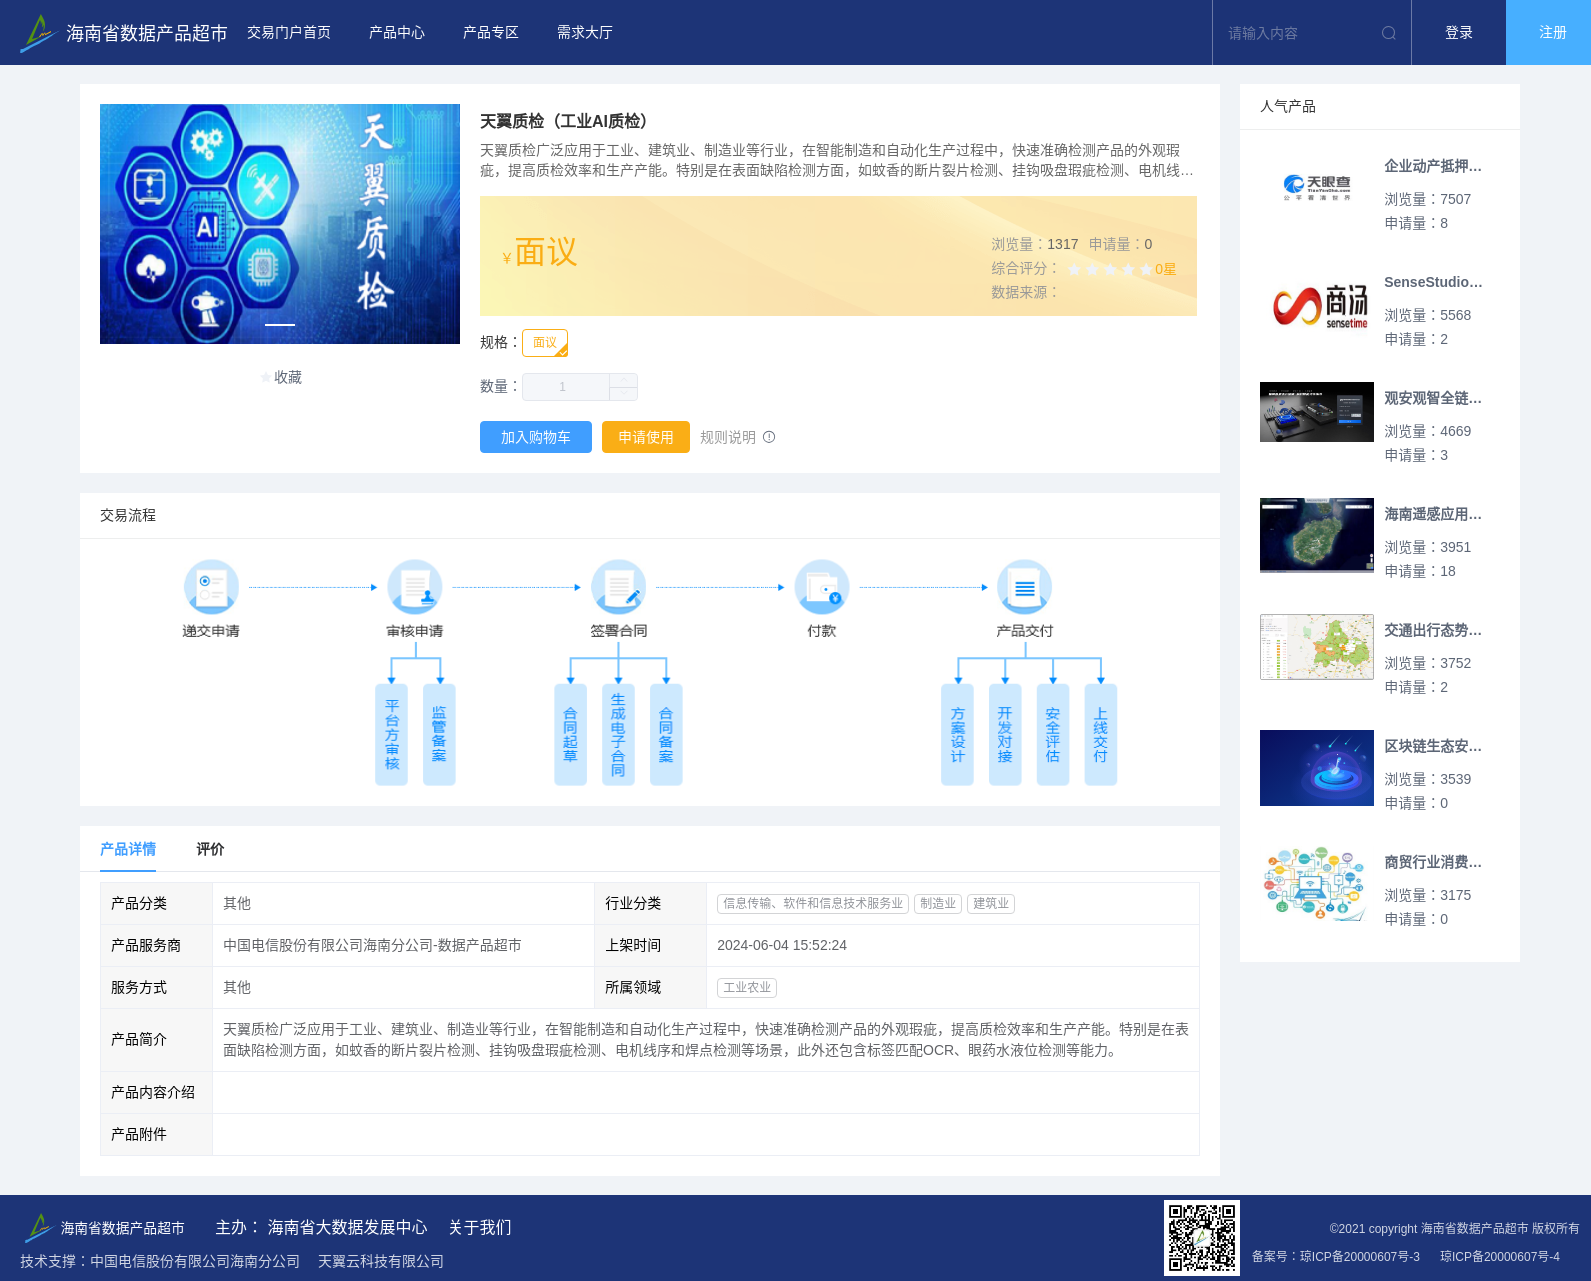This screenshot has width=1591, height=1281.
Task: Click the info icon beside 规则说明
Action: [769, 437]
